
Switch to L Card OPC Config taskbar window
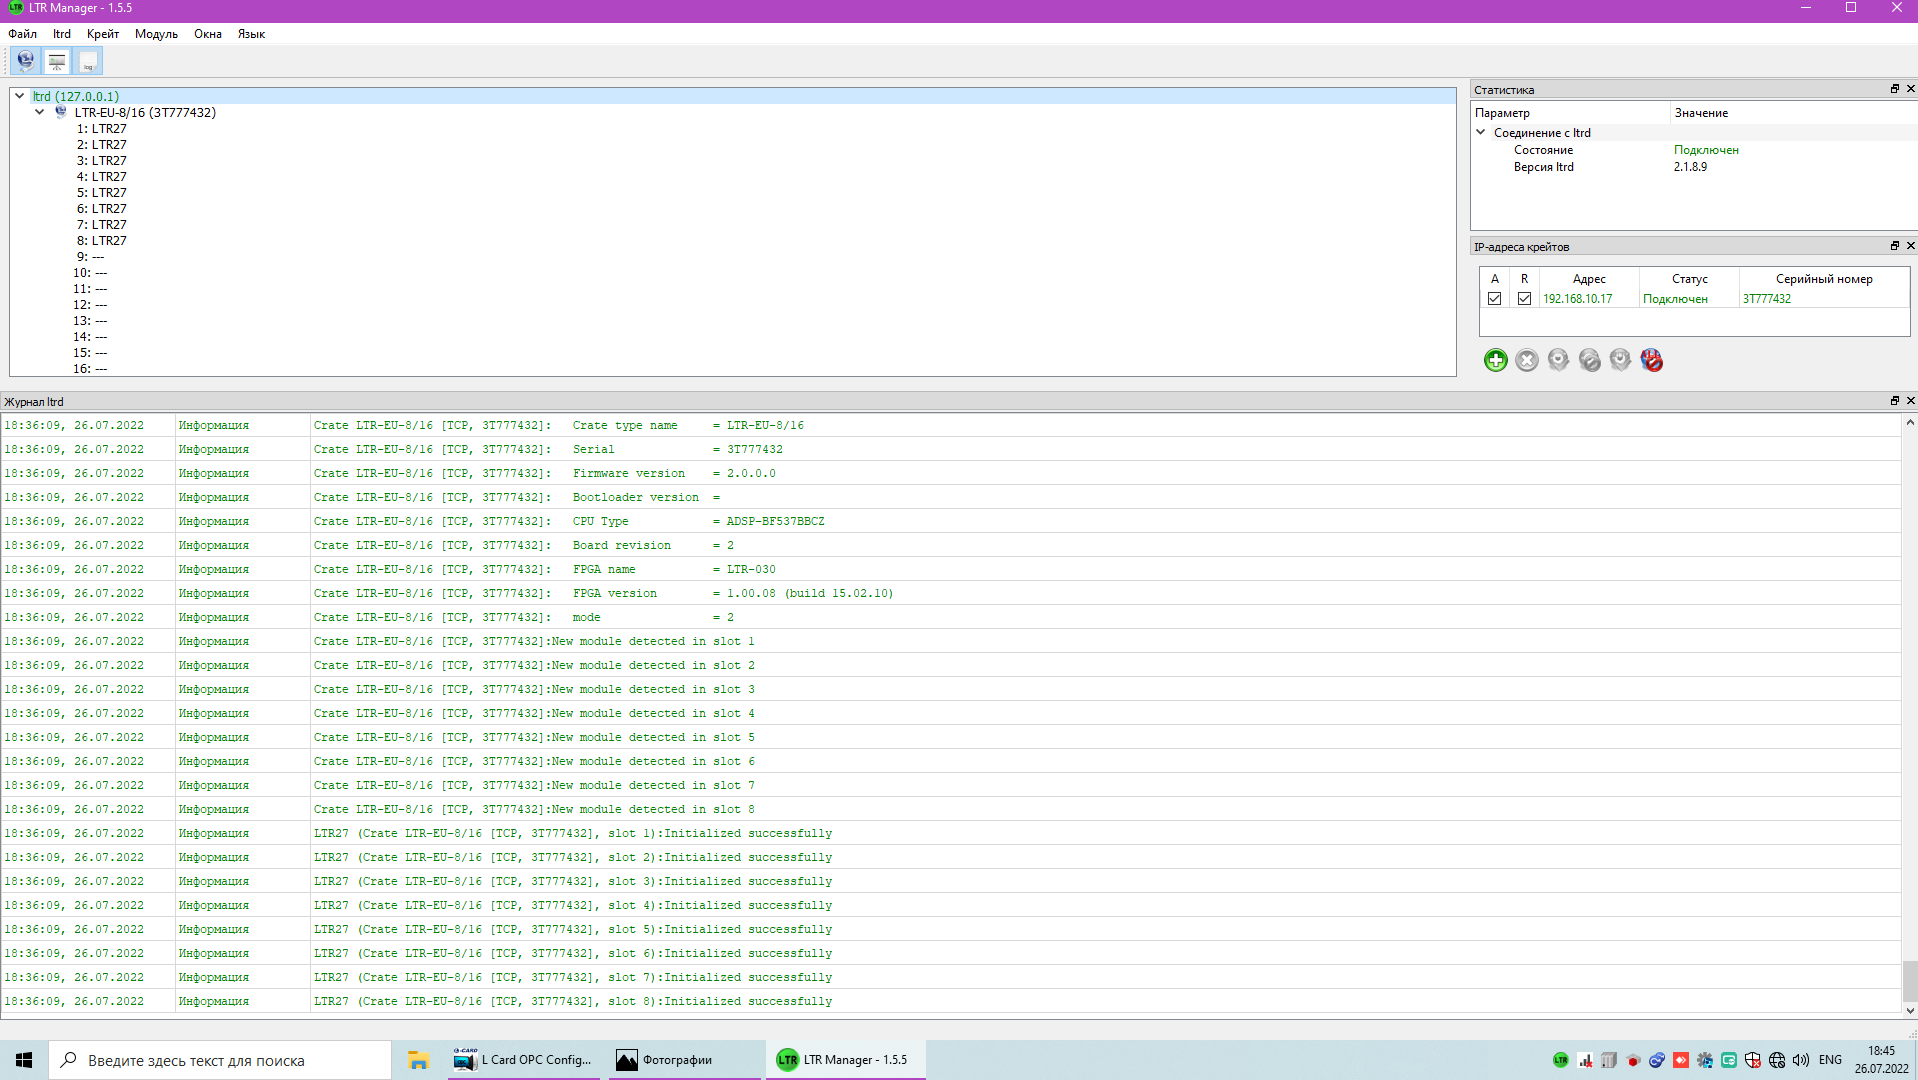click(x=523, y=1060)
